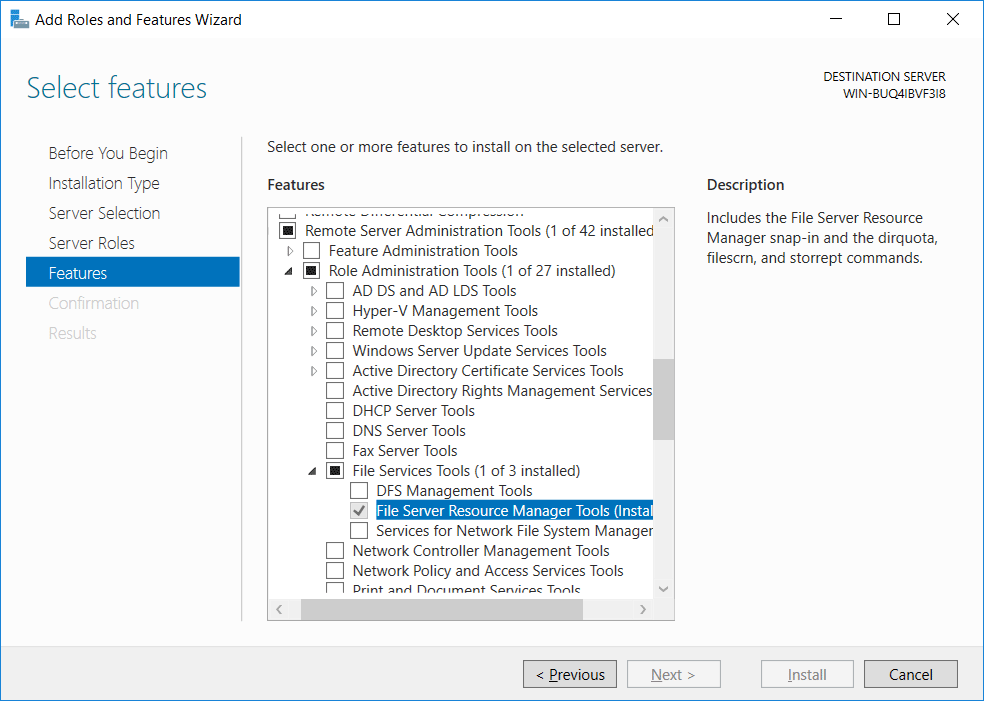The width and height of the screenshot is (984, 701).
Task: Enable the DHCP Server Tools checkbox
Action: pyautogui.click(x=335, y=410)
